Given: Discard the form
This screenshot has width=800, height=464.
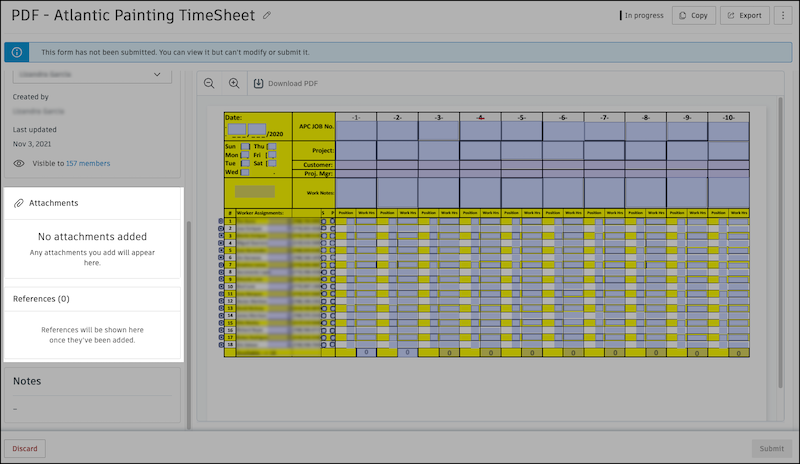Looking at the screenshot, I should pos(25,448).
